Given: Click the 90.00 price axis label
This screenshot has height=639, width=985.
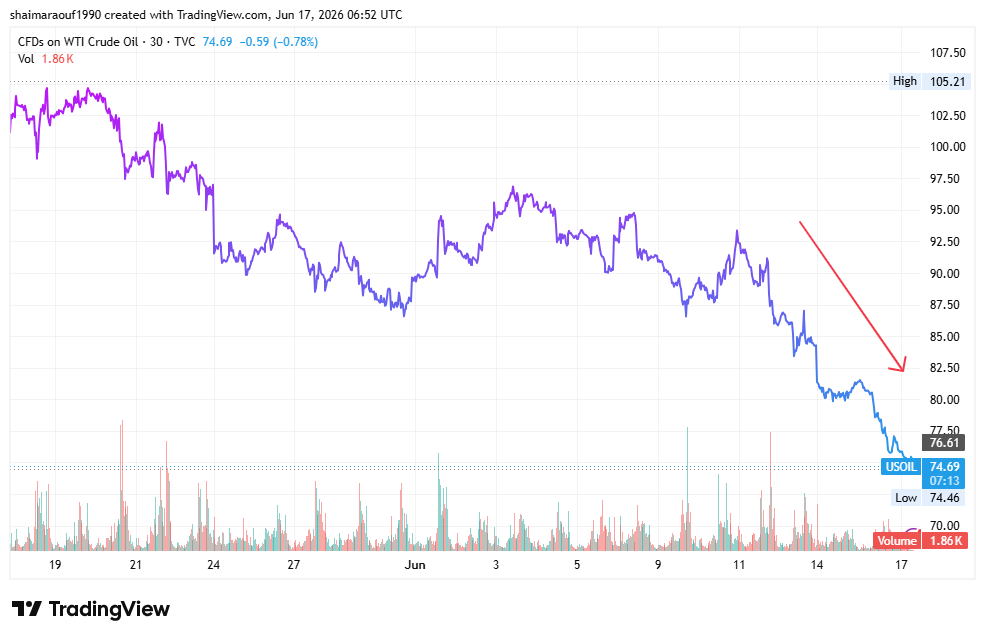Looking at the screenshot, I should pyautogui.click(x=947, y=273).
